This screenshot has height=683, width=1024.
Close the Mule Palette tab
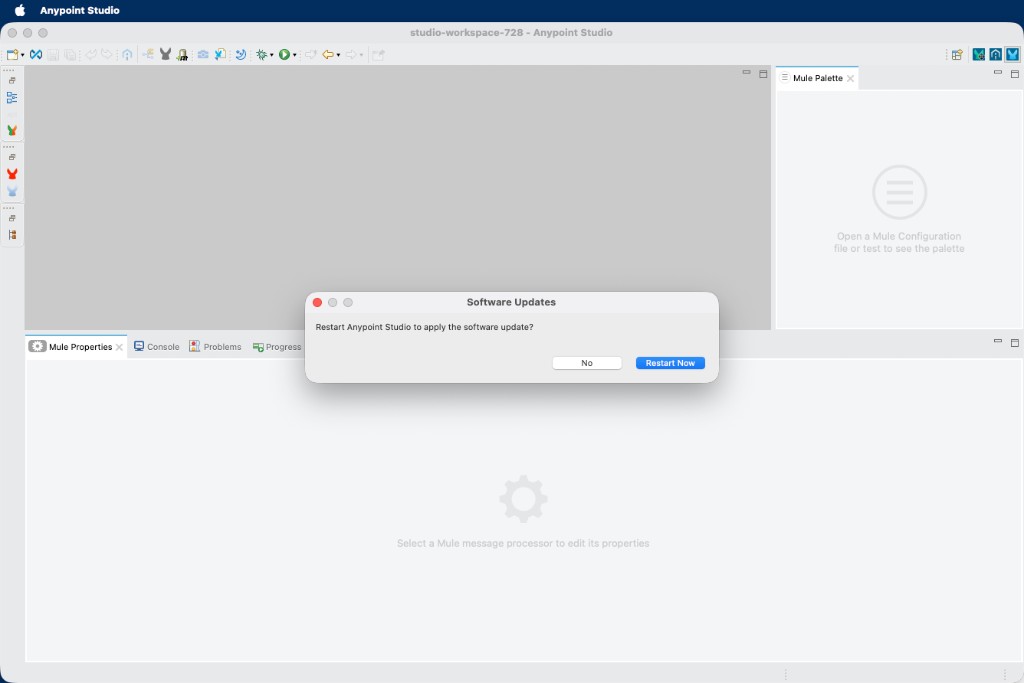(850, 78)
